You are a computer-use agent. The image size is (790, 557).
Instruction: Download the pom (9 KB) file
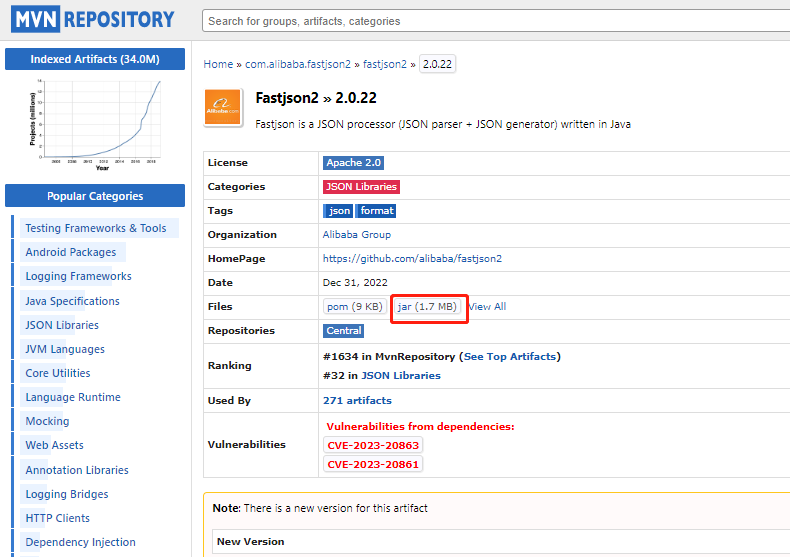pos(355,306)
